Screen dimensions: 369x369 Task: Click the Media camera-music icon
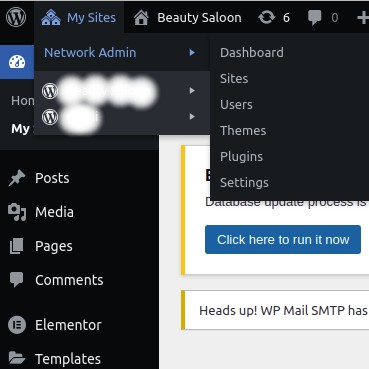(17, 212)
